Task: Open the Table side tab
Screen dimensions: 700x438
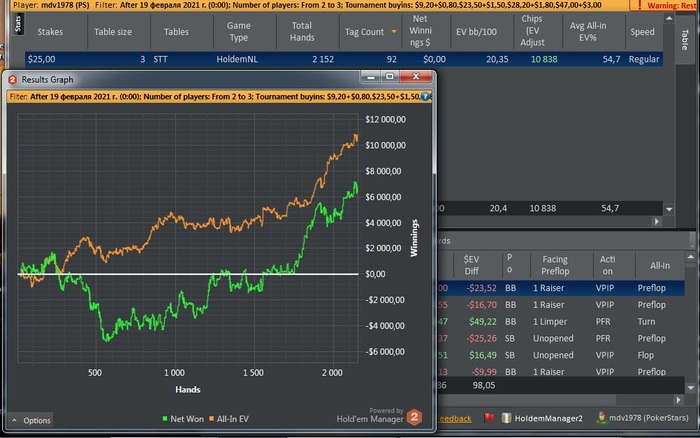Action: (x=684, y=40)
